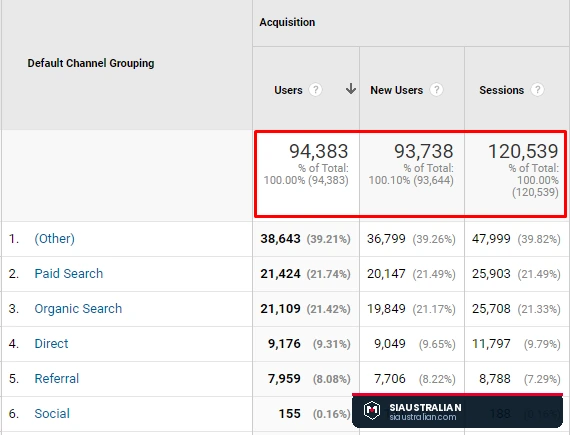Select the 25,708 sessions cell

pyautogui.click(x=491, y=309)
